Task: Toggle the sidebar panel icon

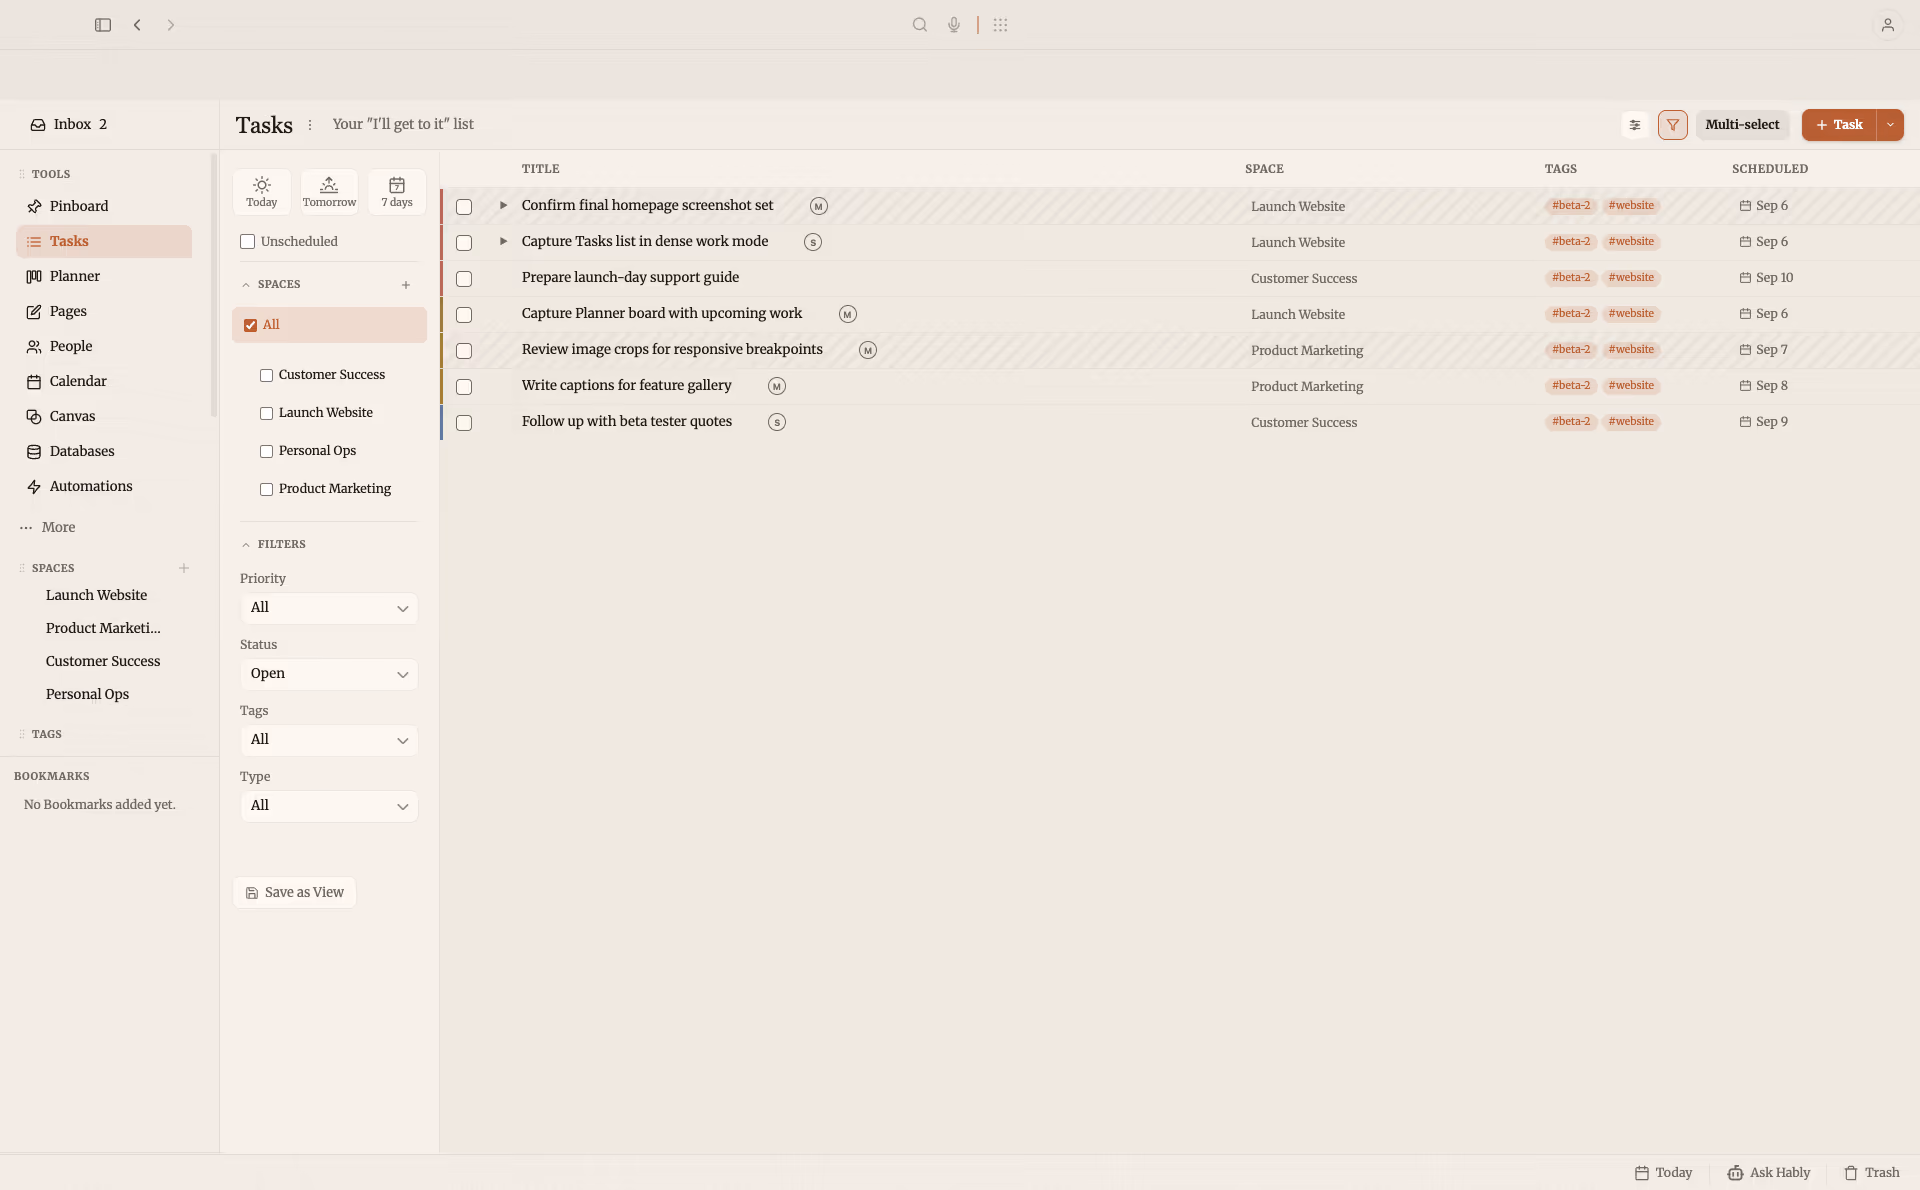Action: (x=103, y=25)
